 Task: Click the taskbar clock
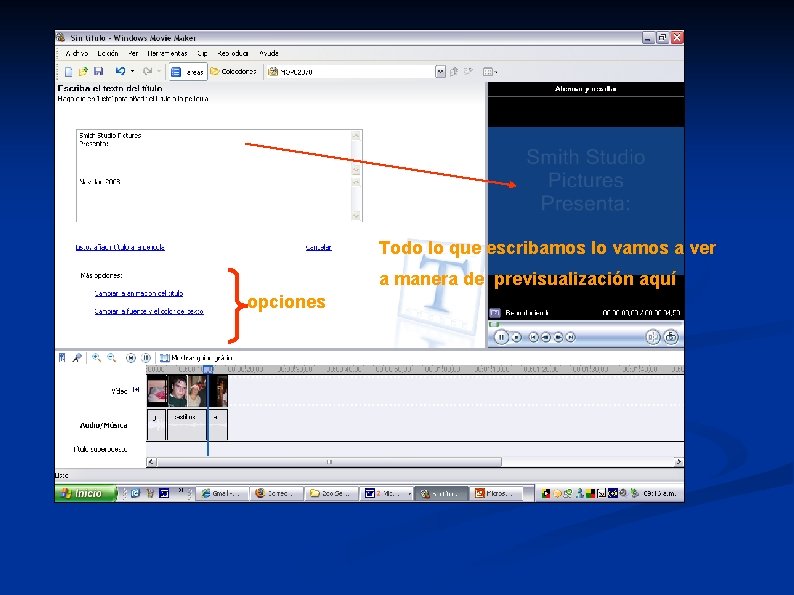coord(659,493)
